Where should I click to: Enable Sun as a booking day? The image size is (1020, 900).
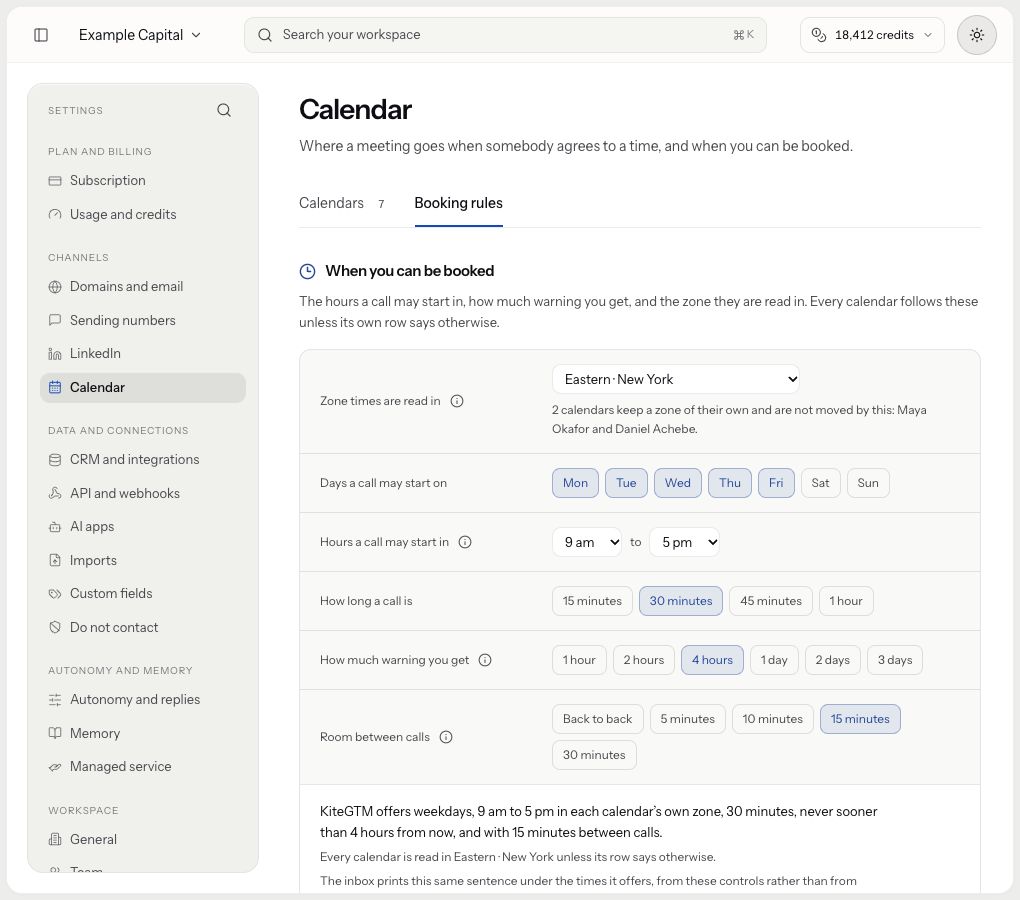[868, 483]
